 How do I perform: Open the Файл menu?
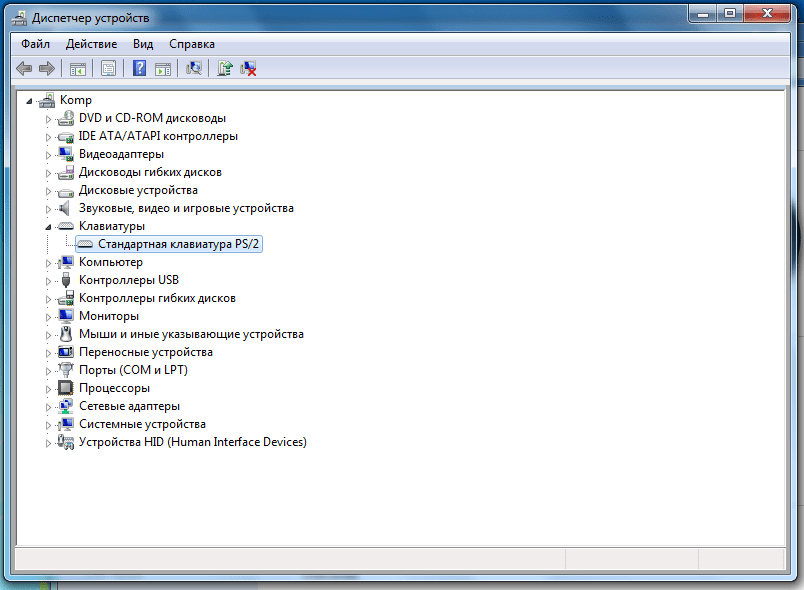pos(35,44)
